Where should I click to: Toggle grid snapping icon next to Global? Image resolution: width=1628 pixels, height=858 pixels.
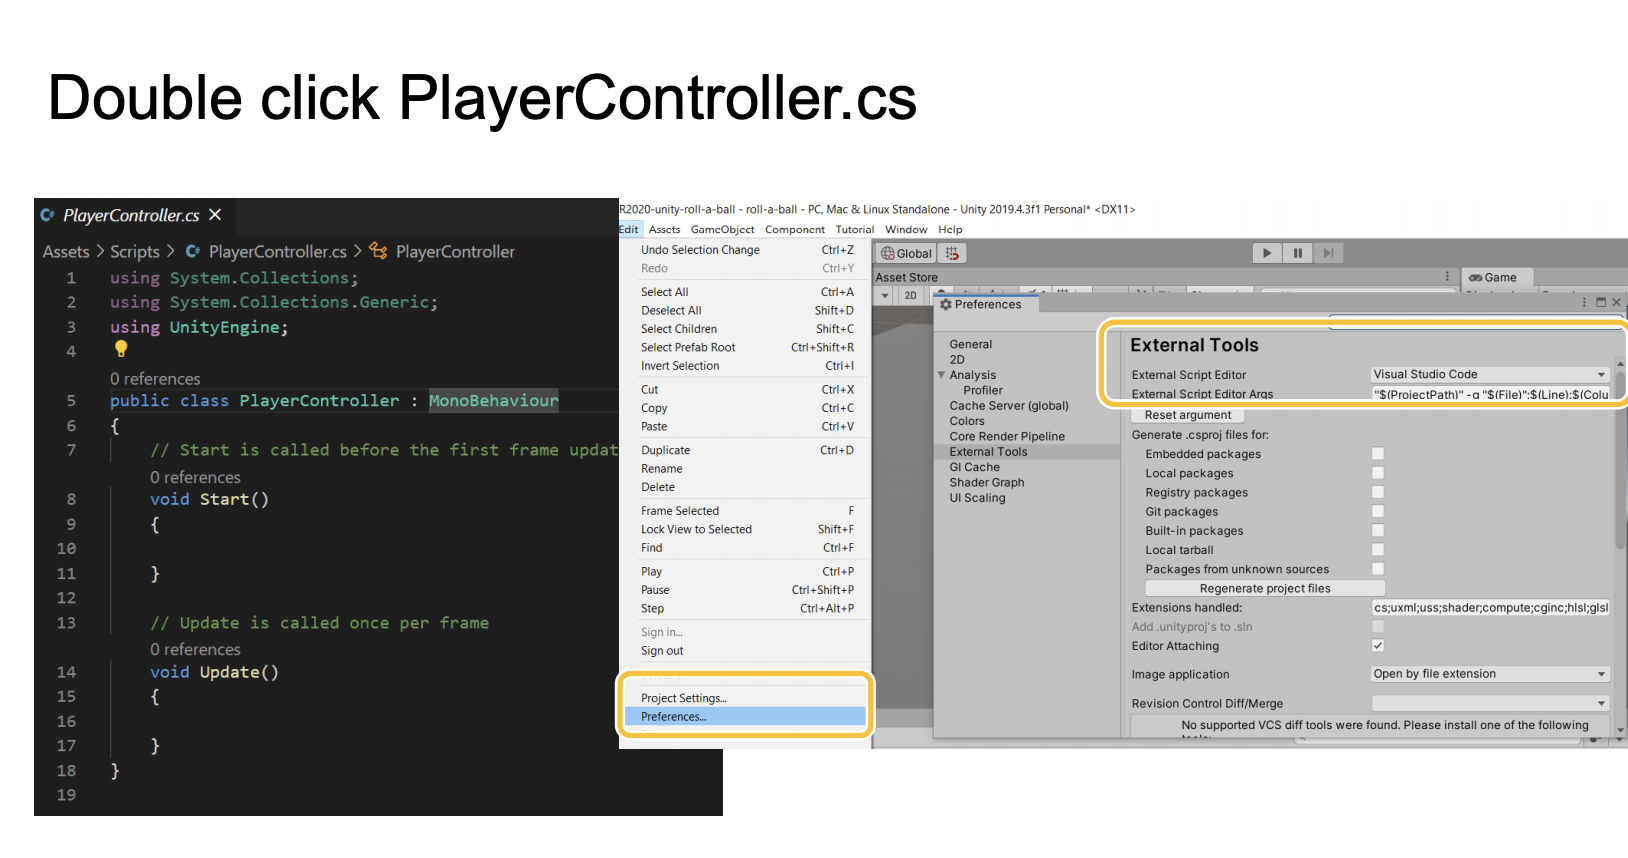coord(952,254)
